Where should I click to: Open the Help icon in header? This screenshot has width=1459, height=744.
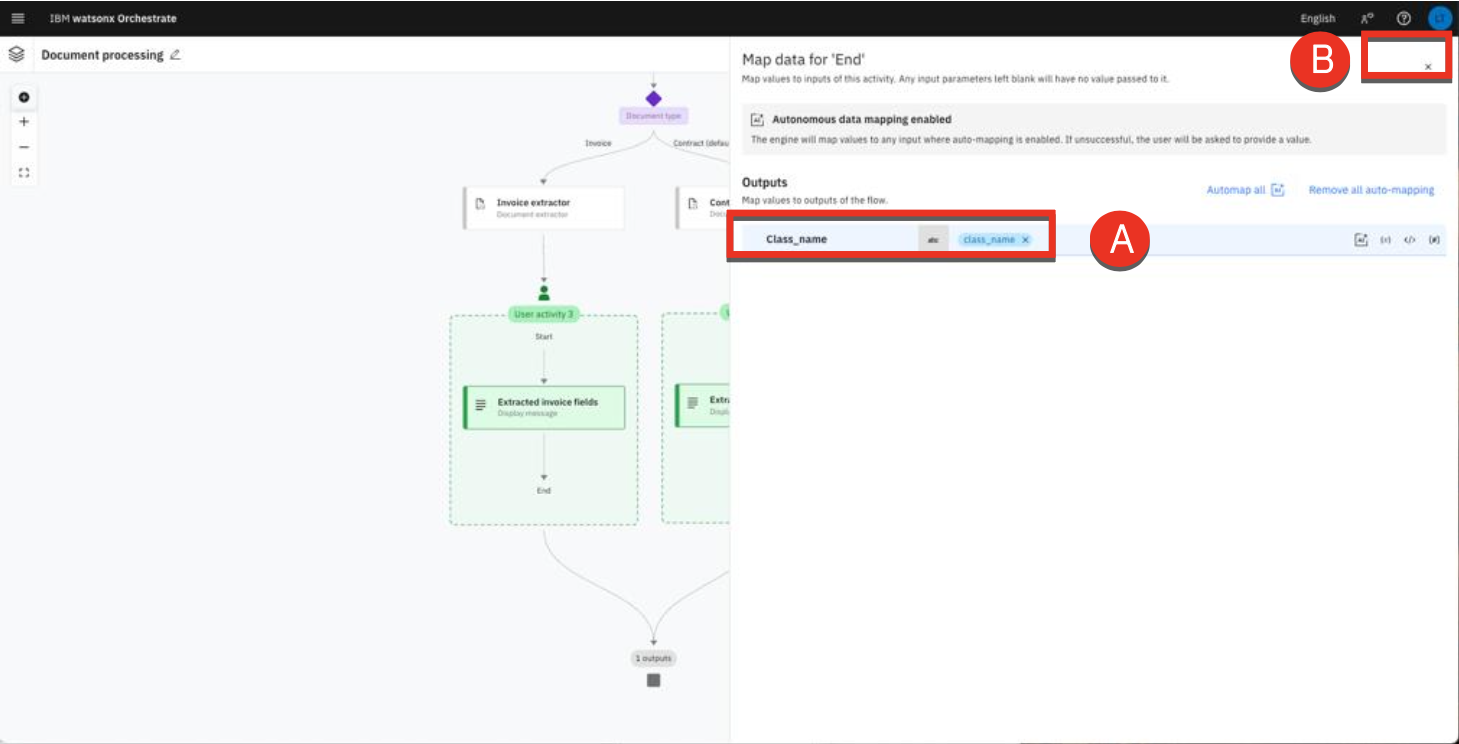click(x=1403, y=18)
